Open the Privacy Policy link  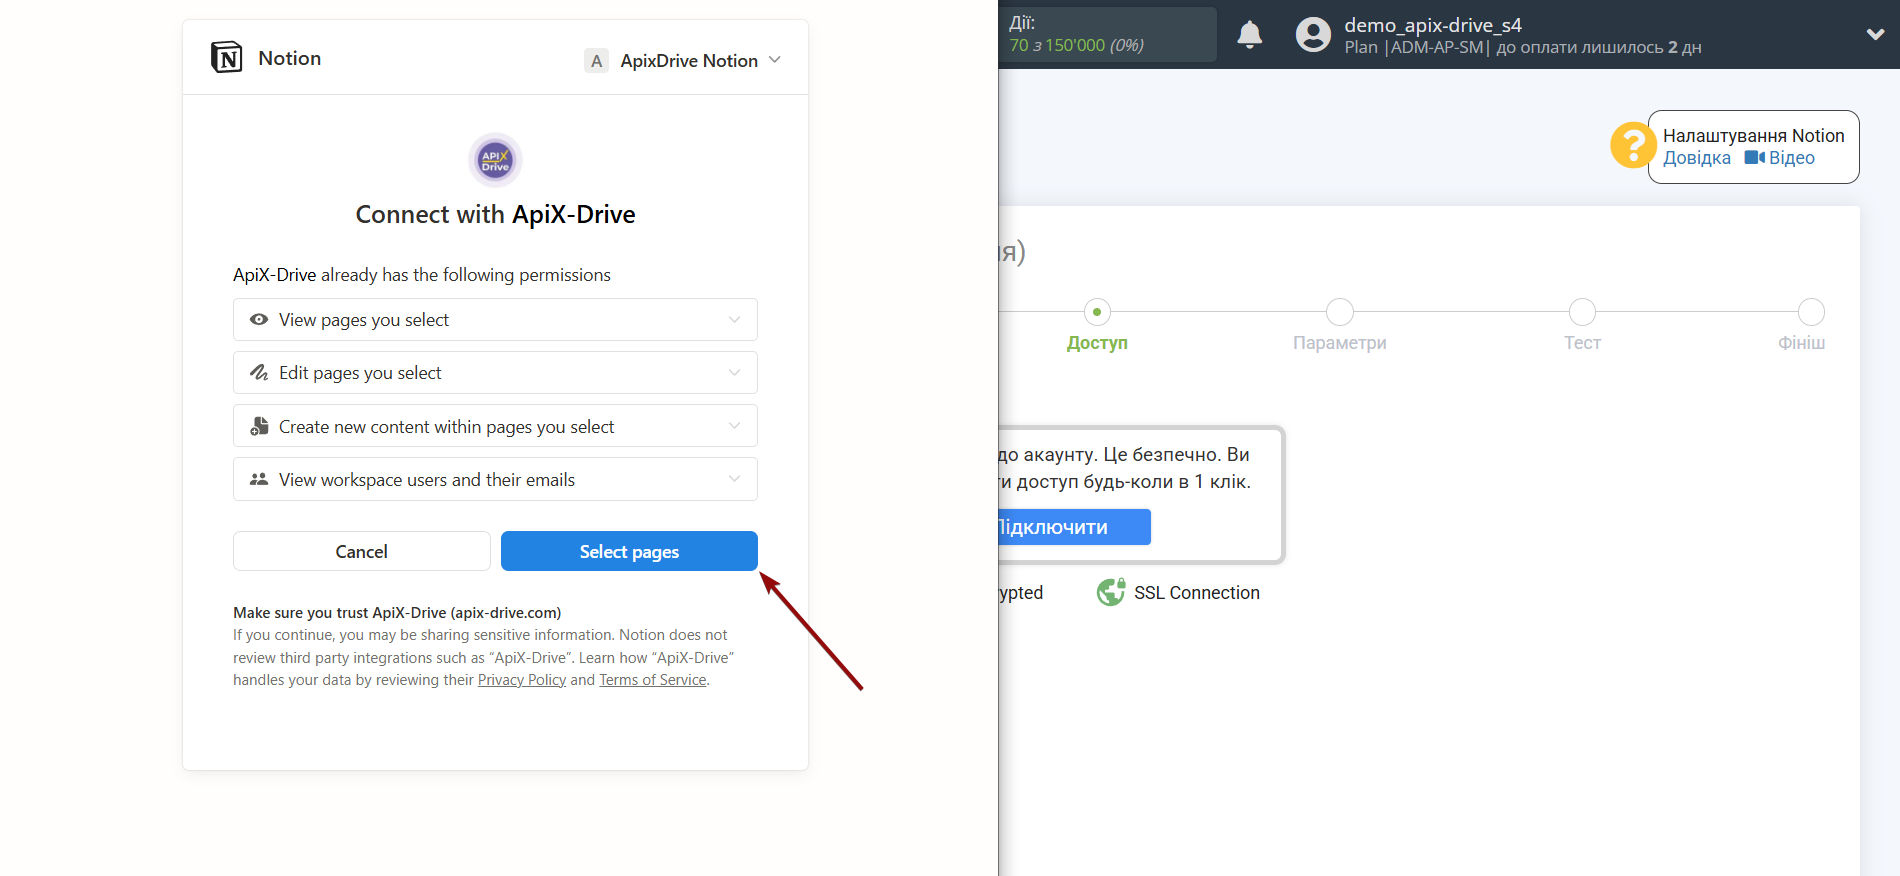click(522, 680)
